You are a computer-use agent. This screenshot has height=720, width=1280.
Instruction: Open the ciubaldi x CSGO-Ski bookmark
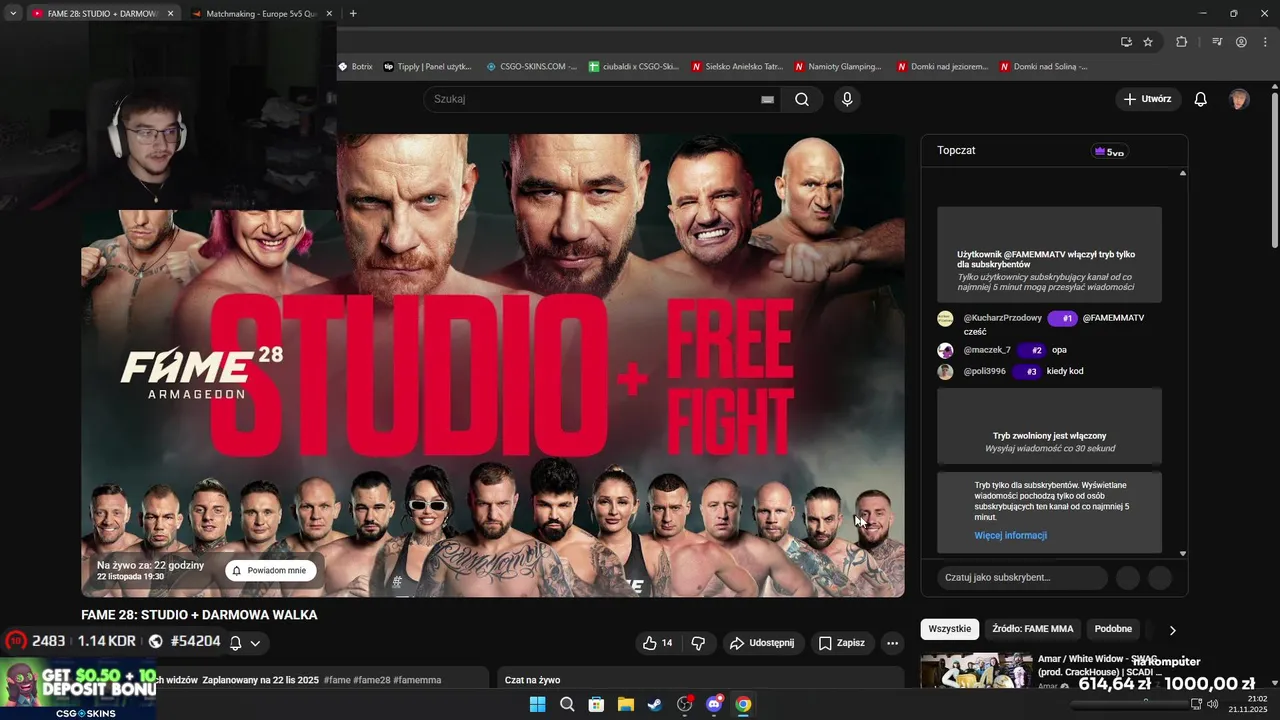(x=634, y=67)
